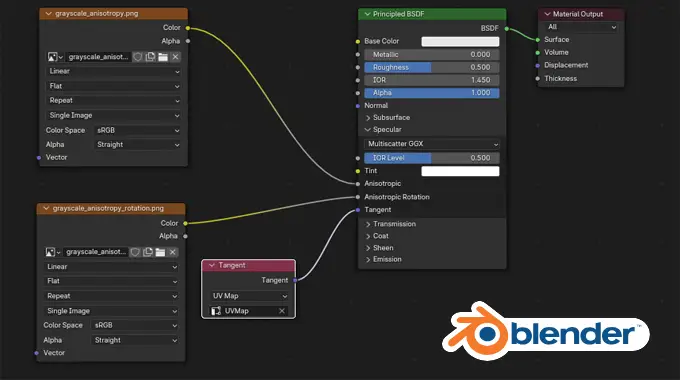Click UVMap name field in Tangent node

(249, 311)
